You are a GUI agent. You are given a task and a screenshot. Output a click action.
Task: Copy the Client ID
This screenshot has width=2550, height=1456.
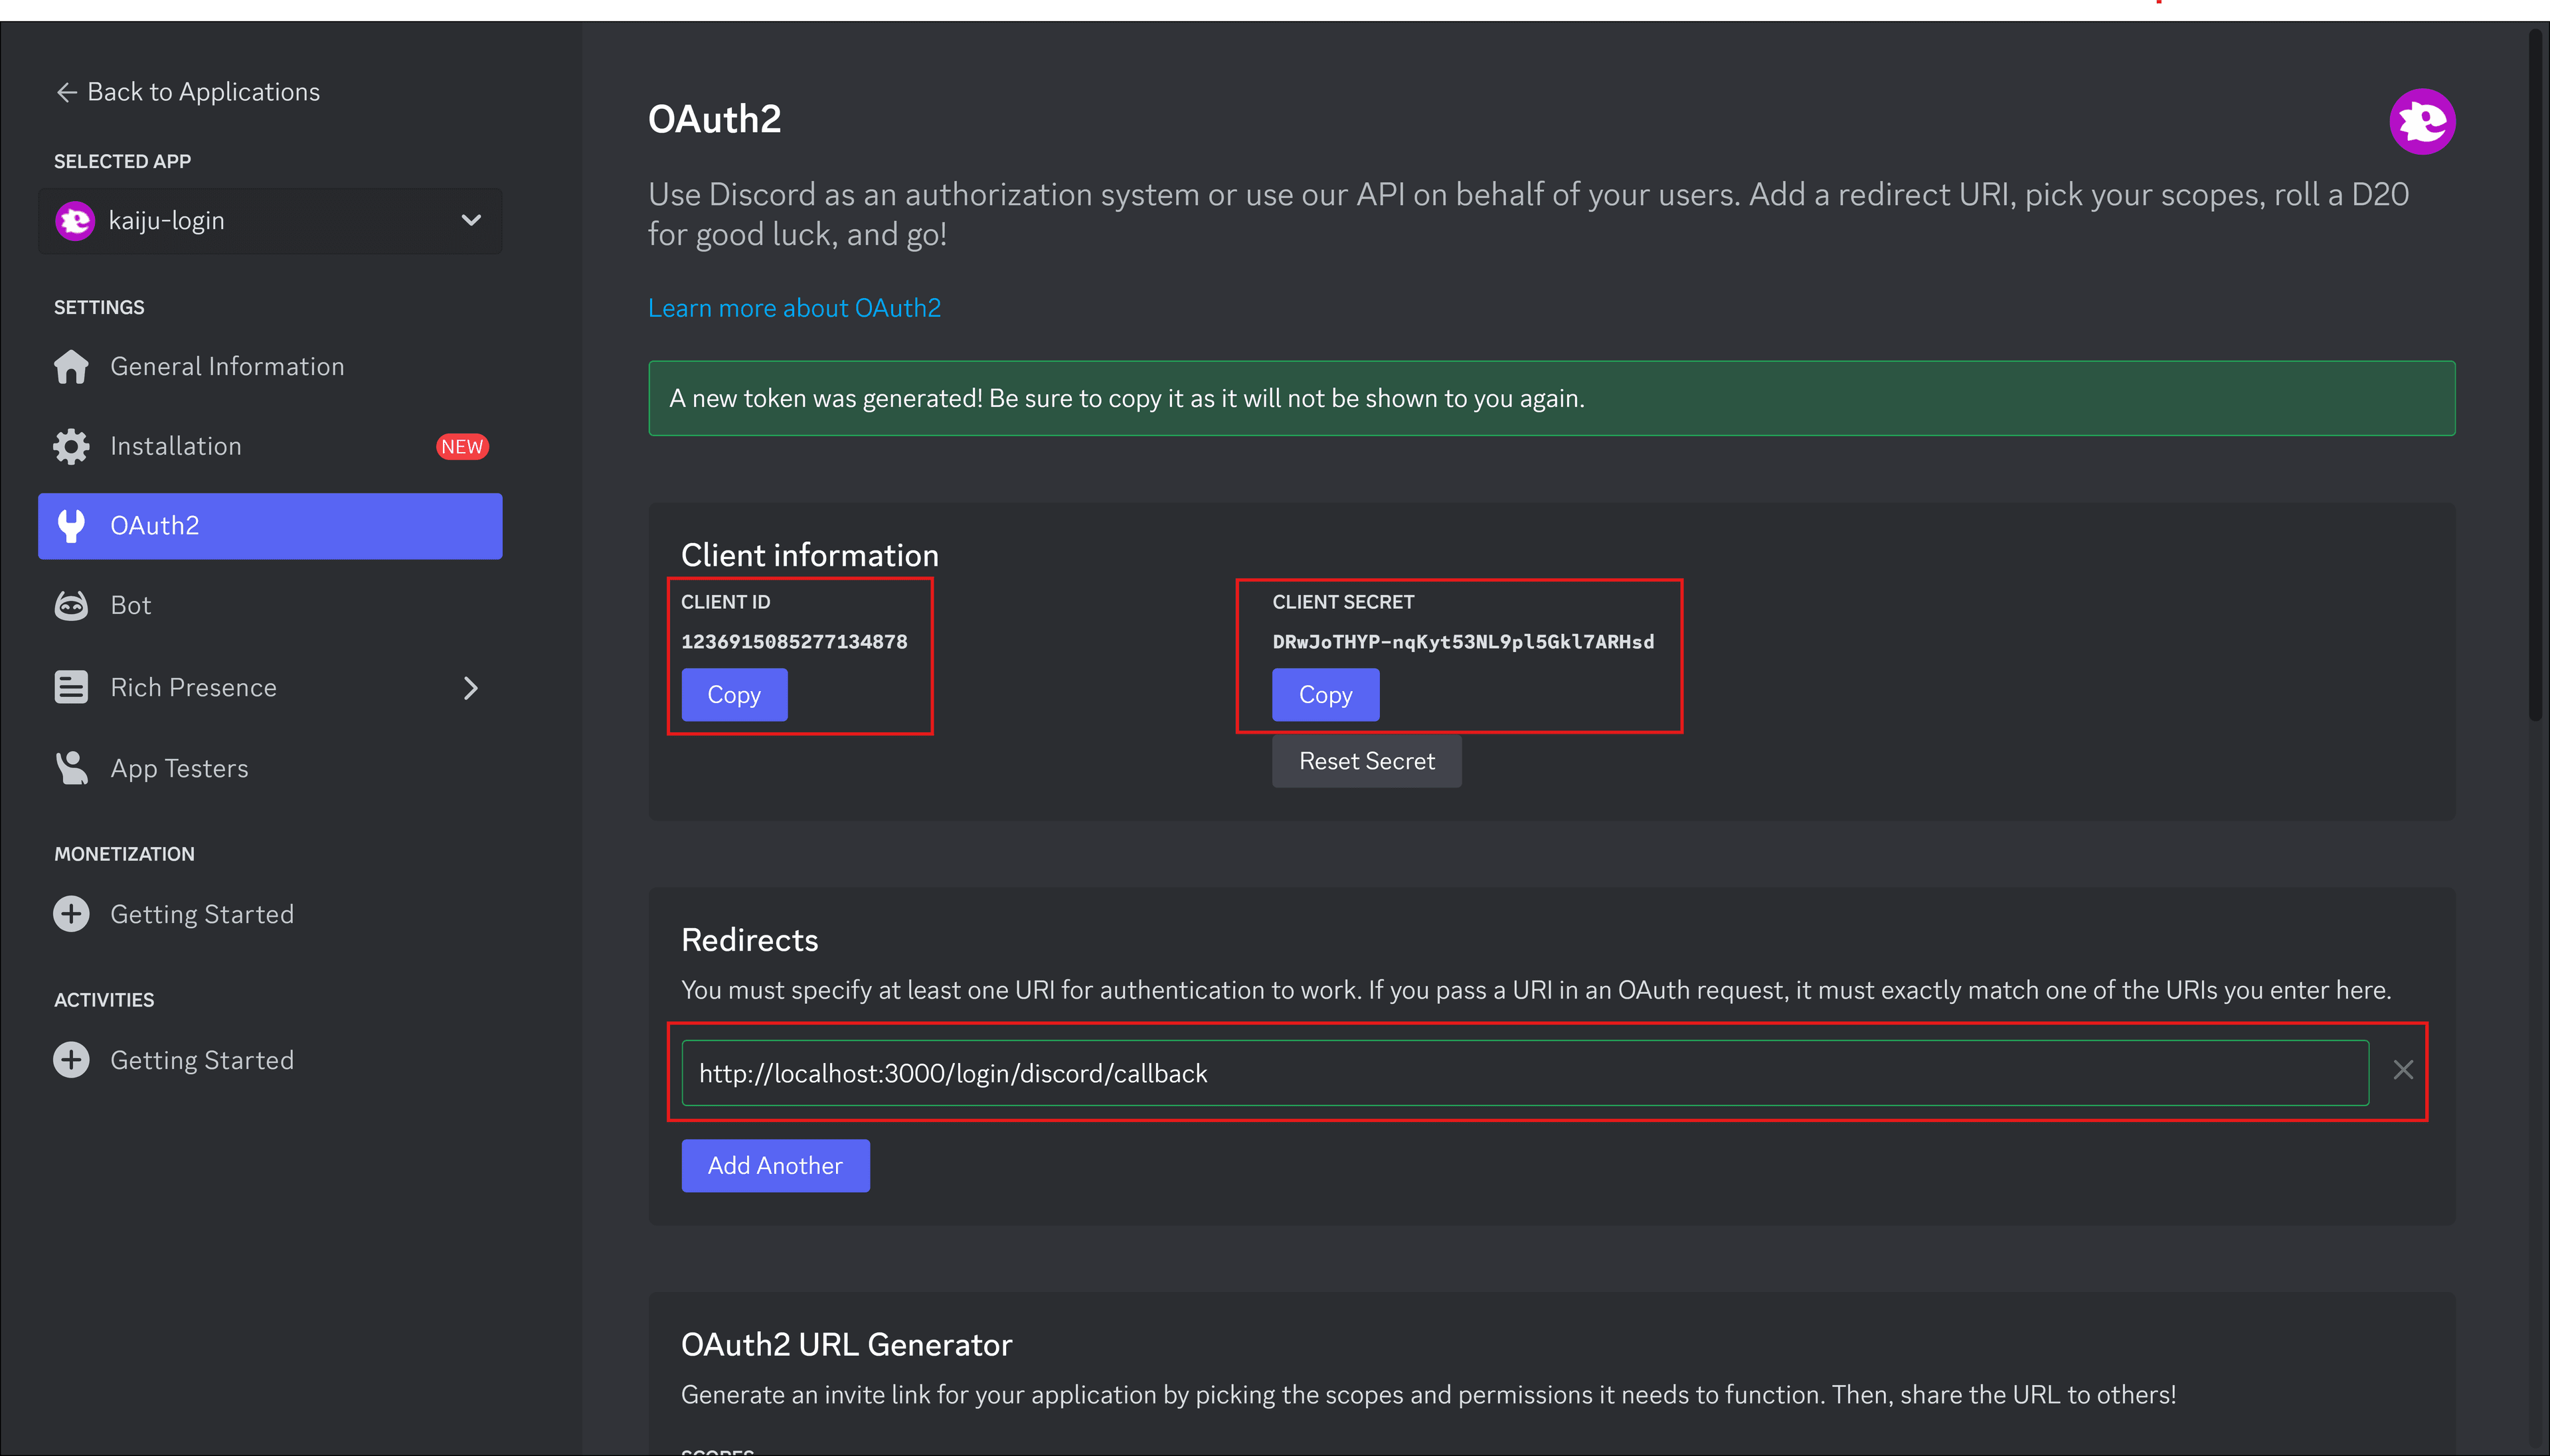pos(734,695)
